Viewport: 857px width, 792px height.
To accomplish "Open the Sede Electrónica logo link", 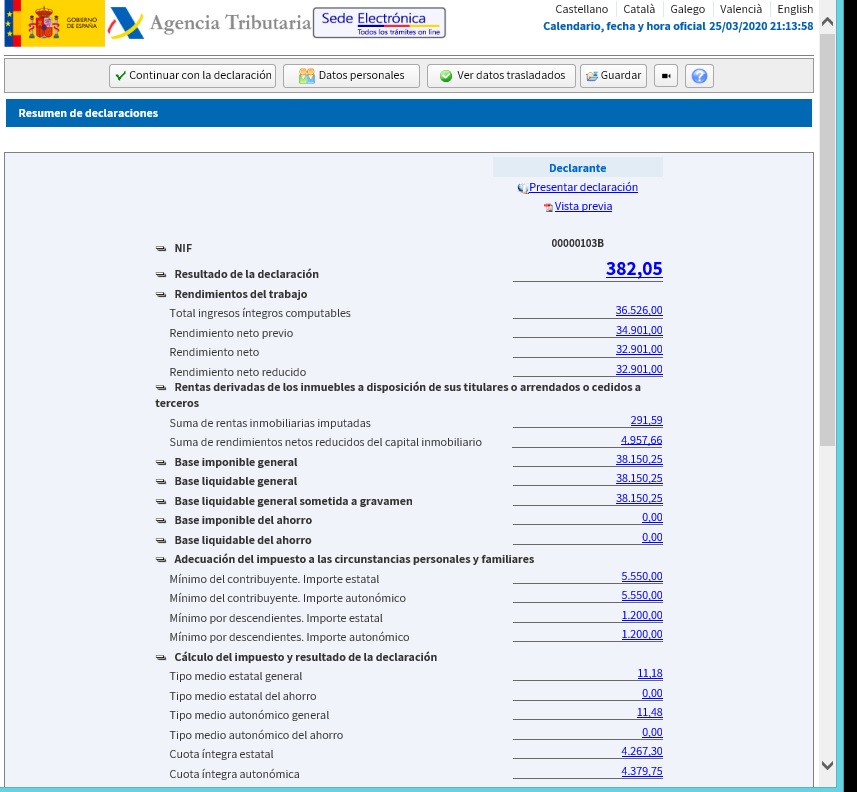I will point(379,23).
